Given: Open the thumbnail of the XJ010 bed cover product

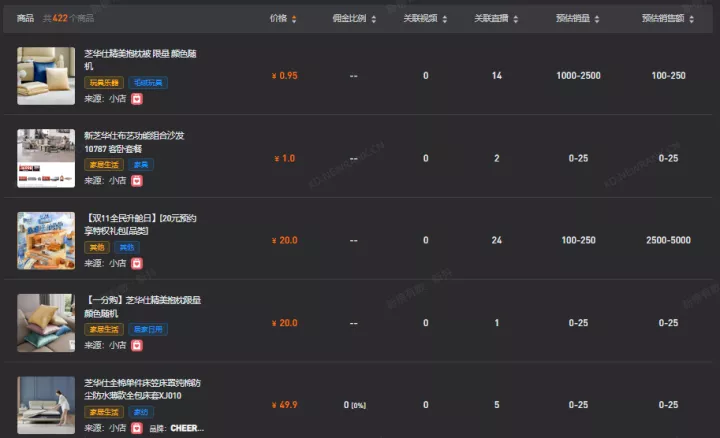Looking at the screenshot, I should (46, 405).
